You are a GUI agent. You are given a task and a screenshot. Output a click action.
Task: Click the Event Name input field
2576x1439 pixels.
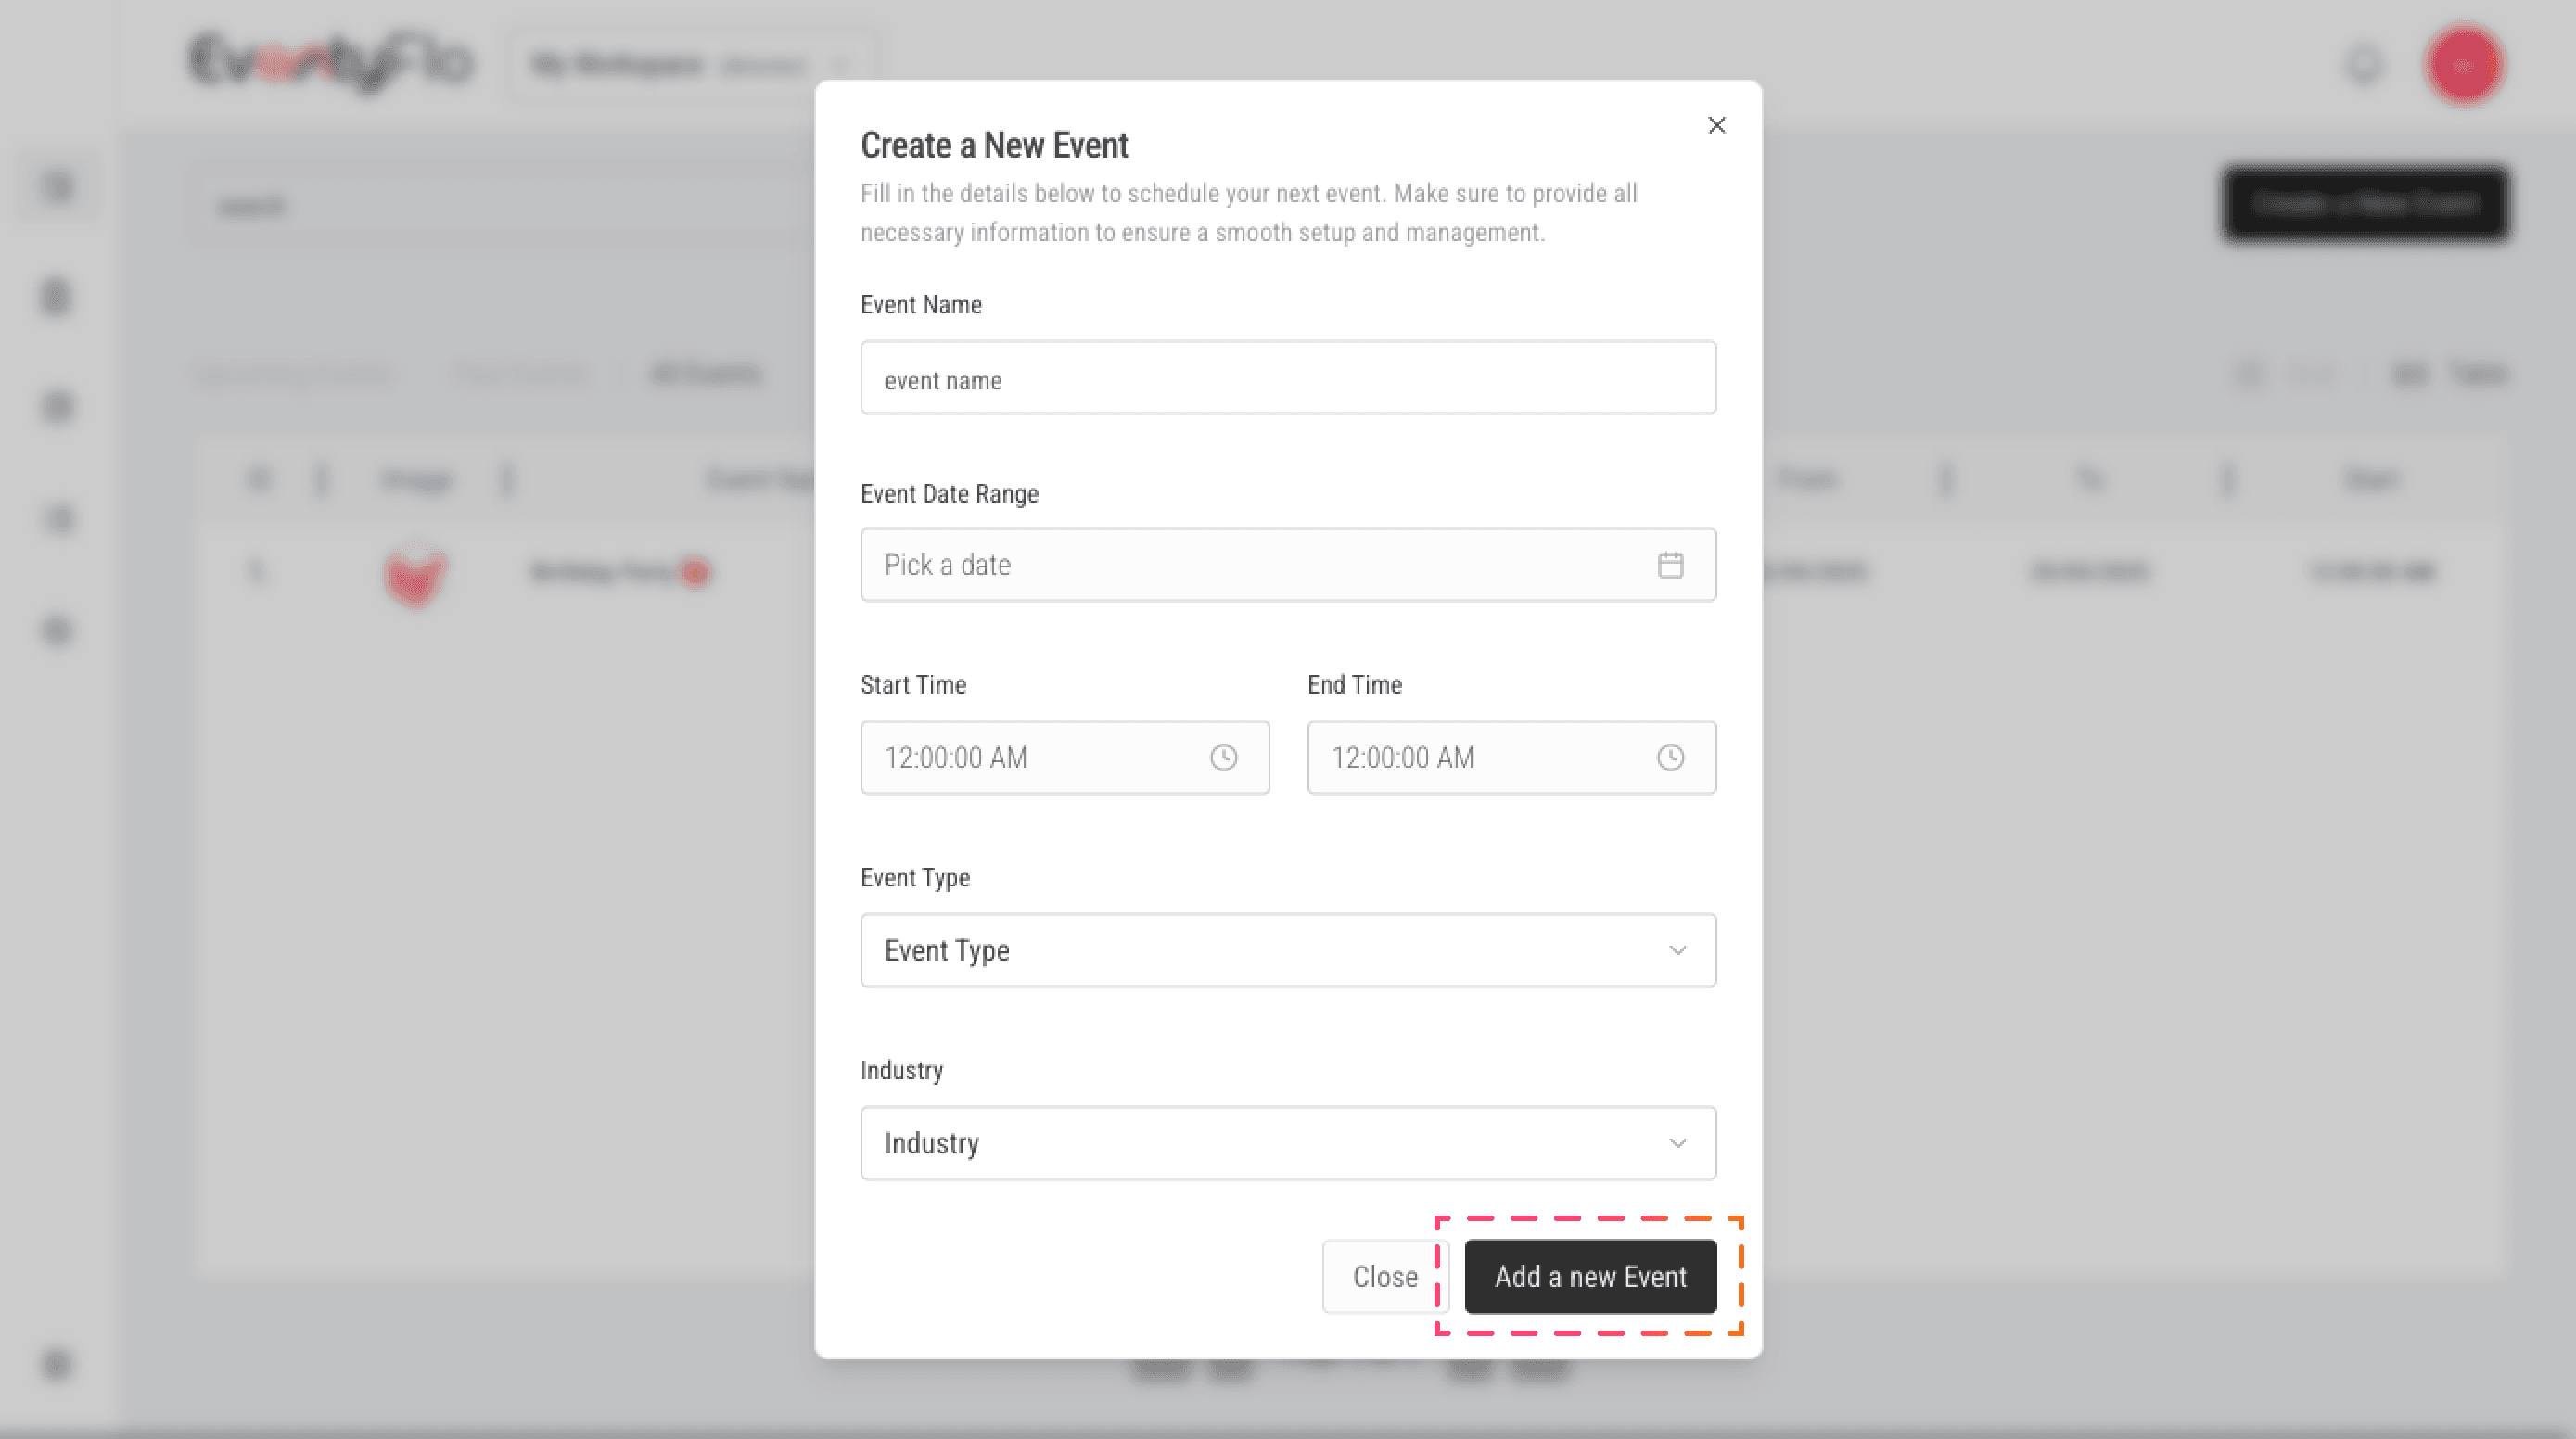1288,378
